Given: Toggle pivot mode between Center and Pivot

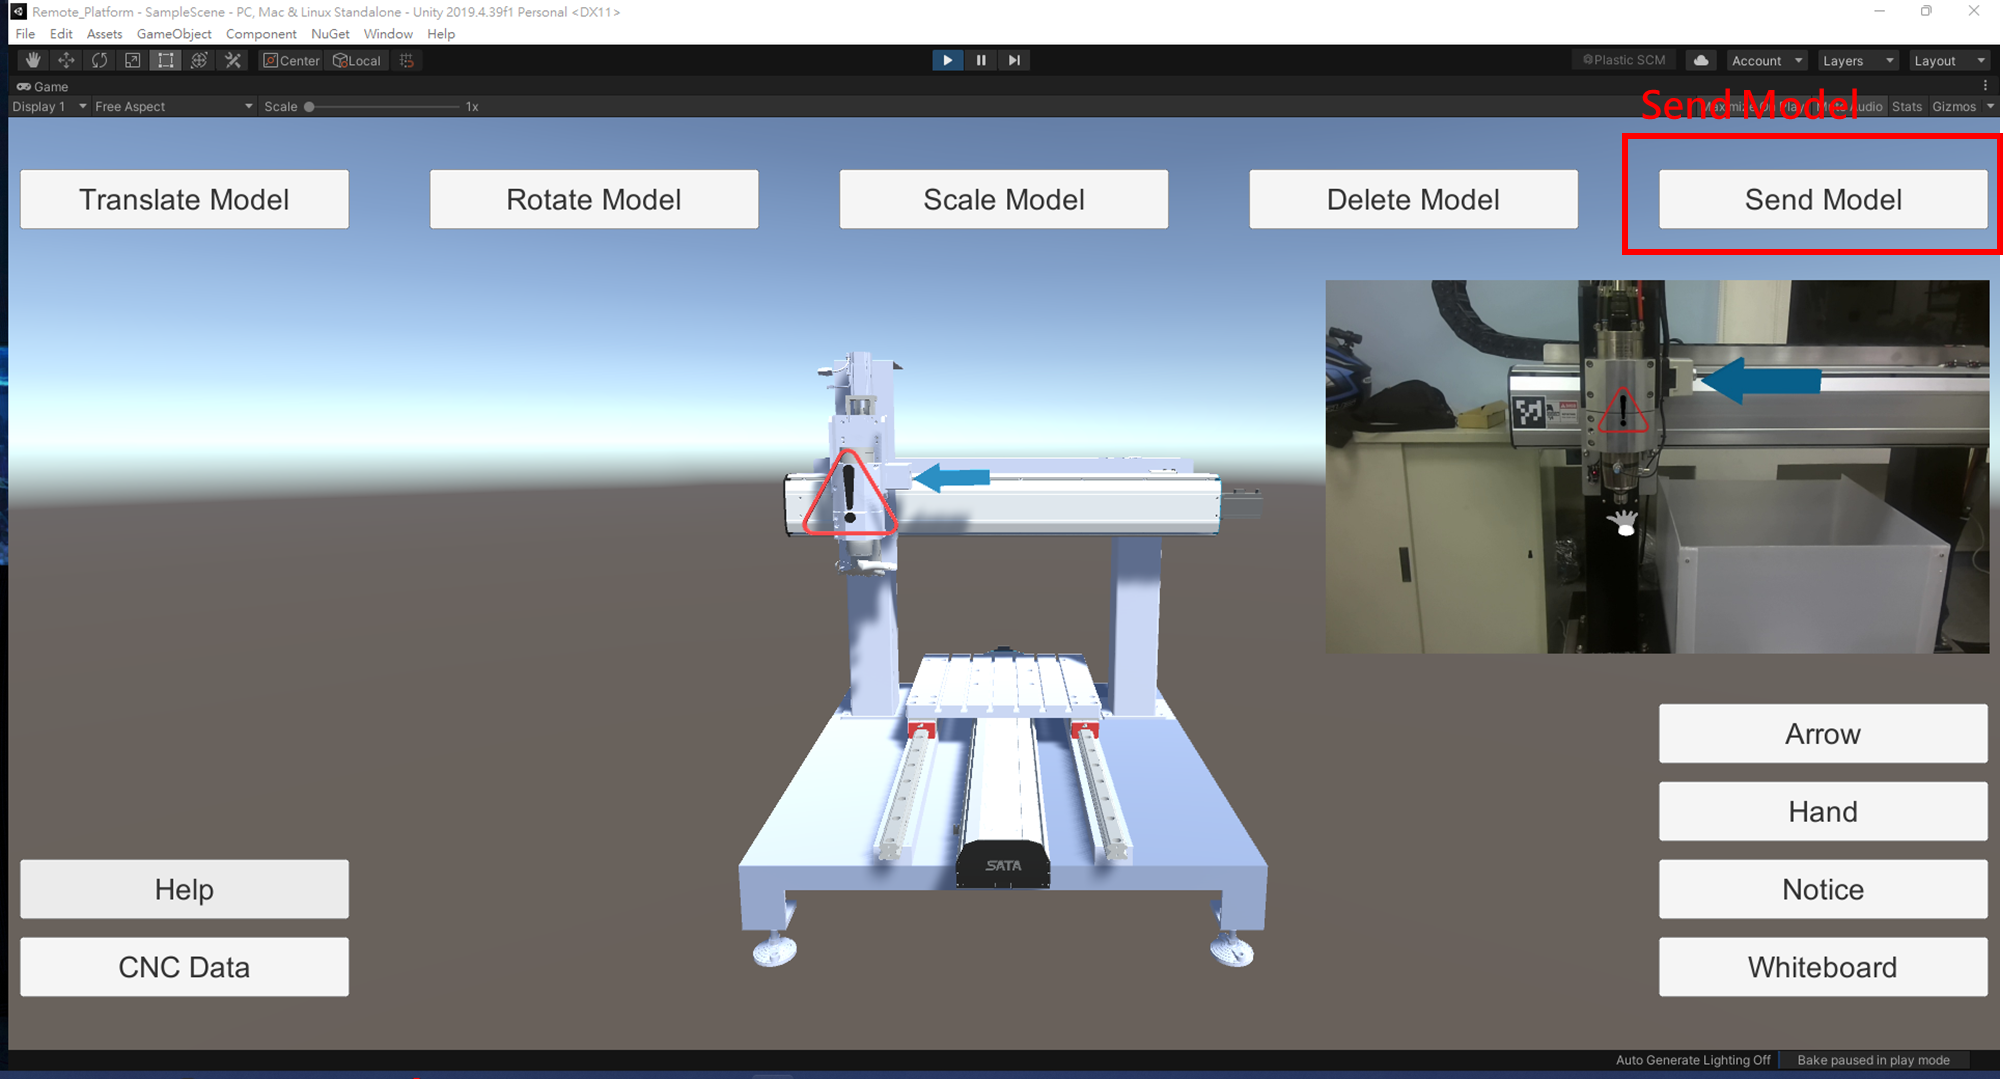Looking at the screenshot, I should 290,60.
